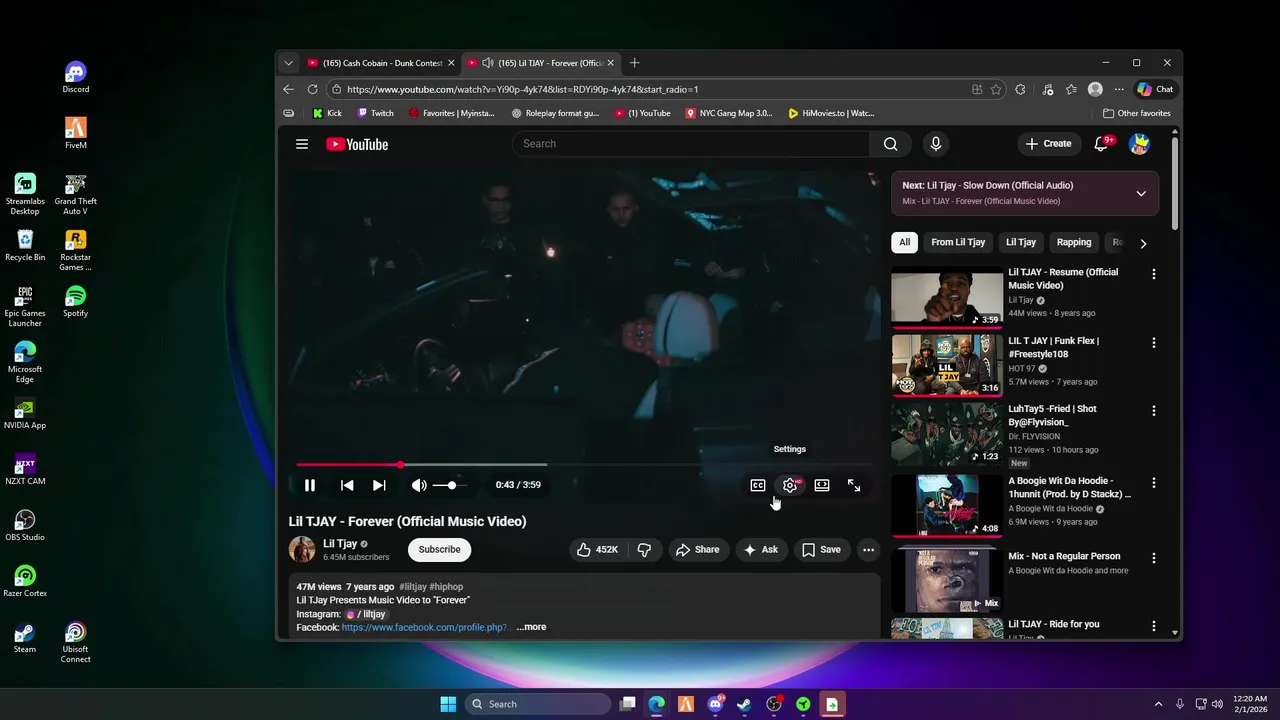Open the YouTube account avatar menu
Image resolution: width=1280 pixels, height=720 pixels.
1139,144
